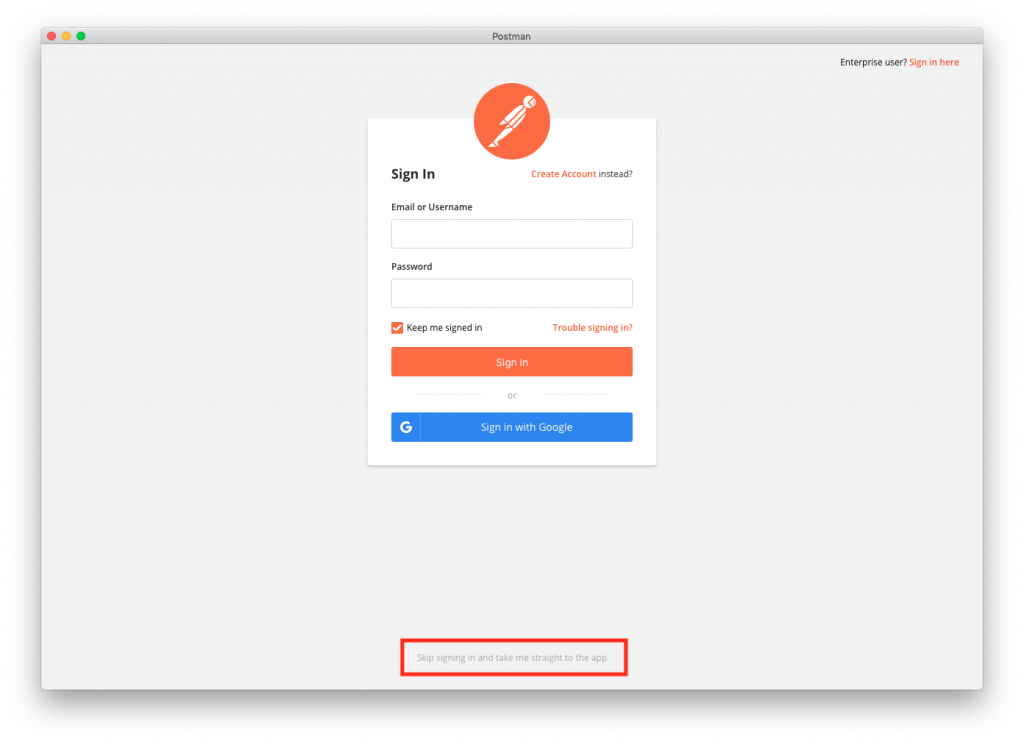This screenshot has width=1024, height=744.
Task: Click the Google G icon
Action: click(x=406, y=427)
